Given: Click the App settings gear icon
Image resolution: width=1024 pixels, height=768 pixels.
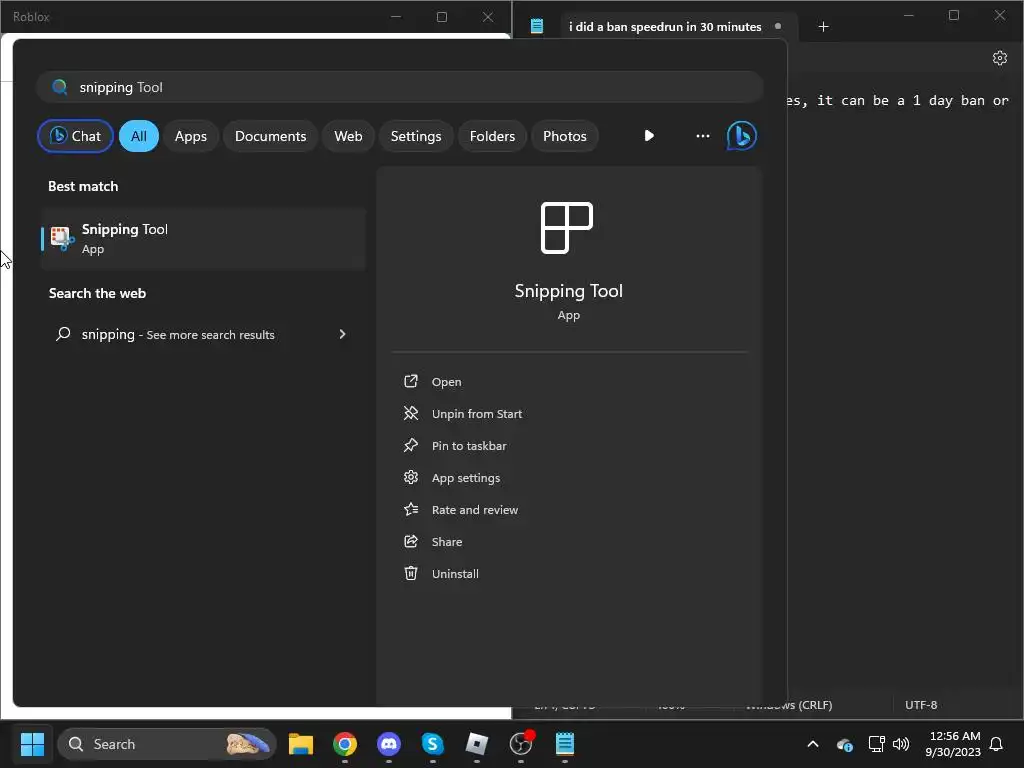Looking at the screenshot, I should click(411, 477).
